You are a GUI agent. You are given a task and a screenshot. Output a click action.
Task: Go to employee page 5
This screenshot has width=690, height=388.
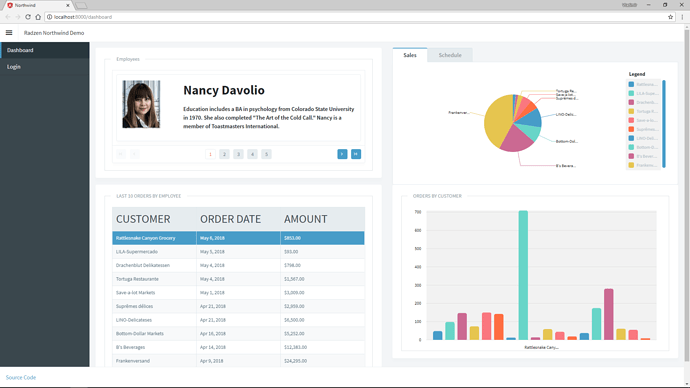coord(266,154)
